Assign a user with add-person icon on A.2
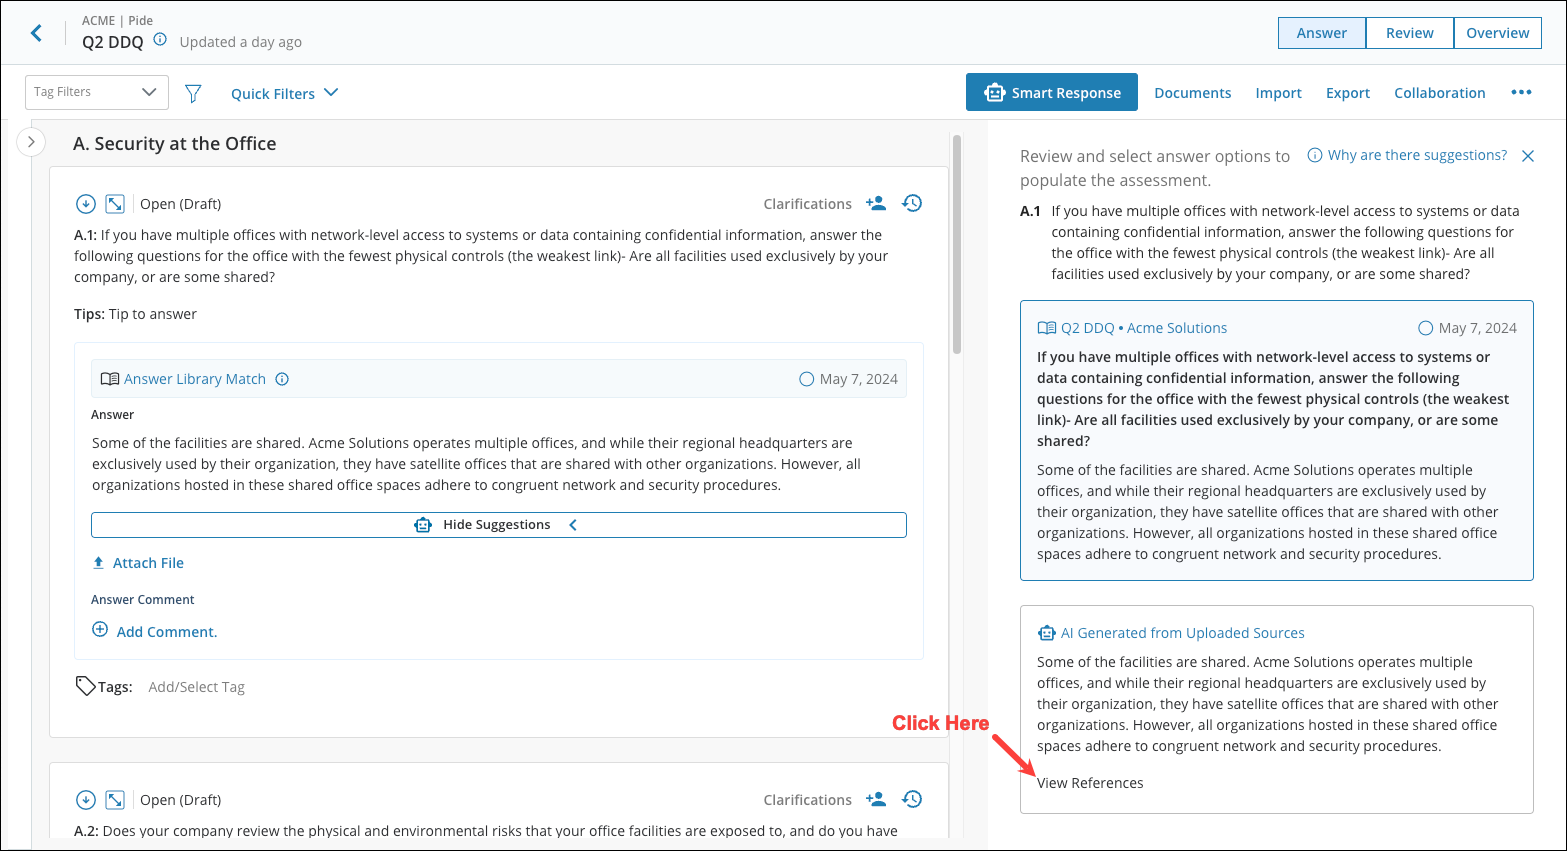1567x851 pixels. [876, 799]
